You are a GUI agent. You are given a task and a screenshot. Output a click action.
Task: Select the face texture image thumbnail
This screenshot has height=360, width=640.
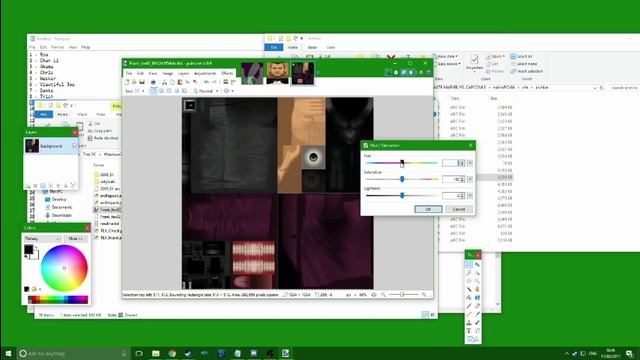click(x=278, y=73)
